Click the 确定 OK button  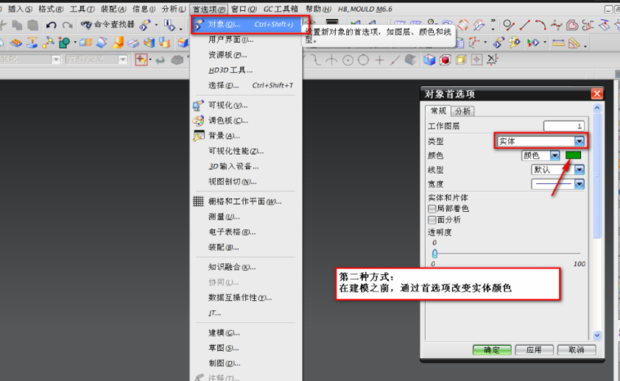[492, 350]
